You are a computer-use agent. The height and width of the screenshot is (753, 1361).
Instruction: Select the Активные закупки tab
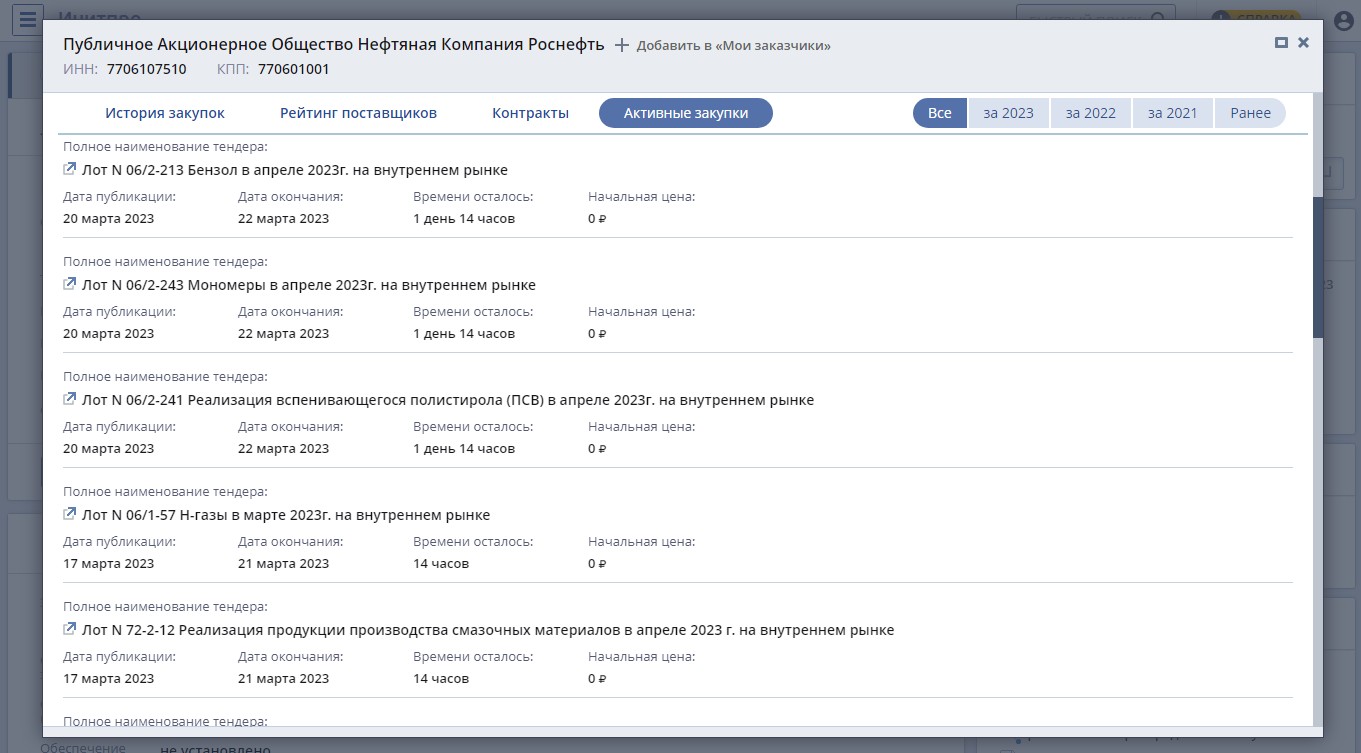click(x=686, y=113)
